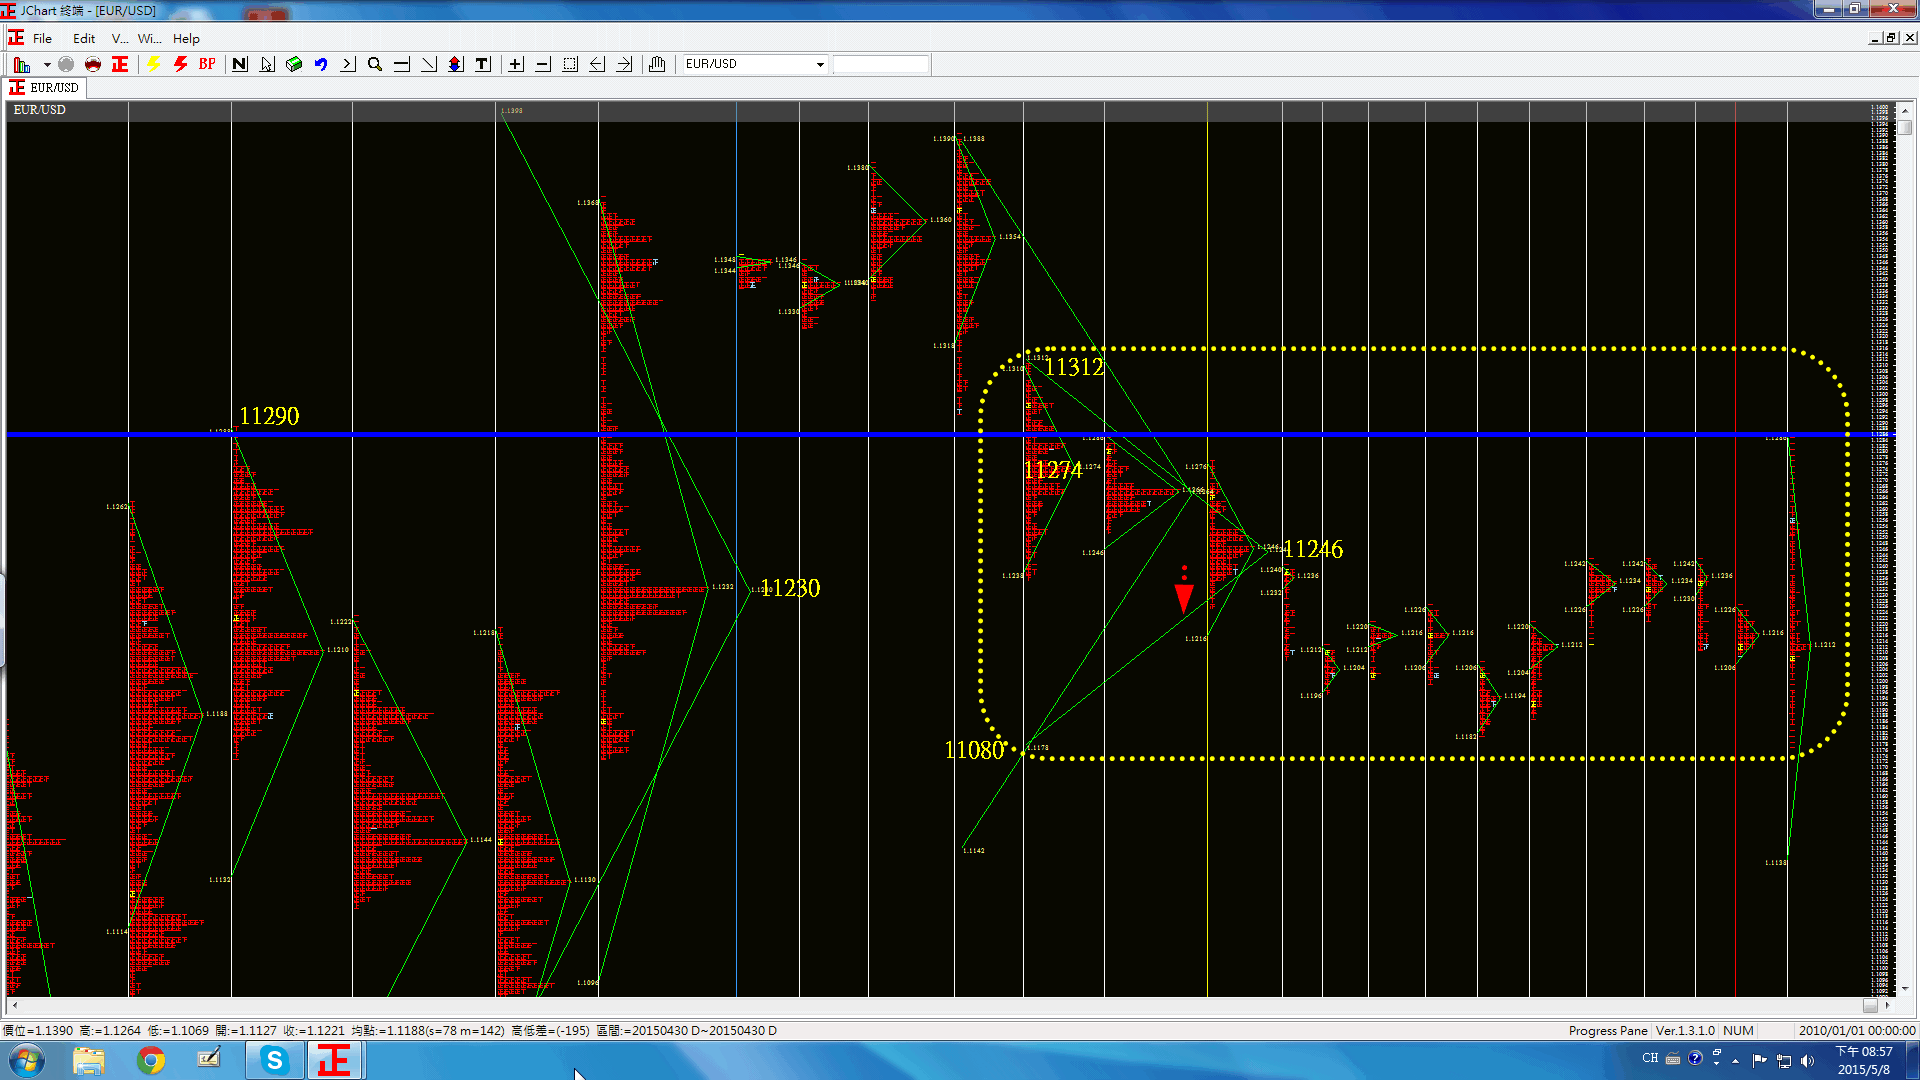The width and height of the screenshot is (1920, 1080).
Task: Click the blue undo arrow icon
Action: pos(321,64)
